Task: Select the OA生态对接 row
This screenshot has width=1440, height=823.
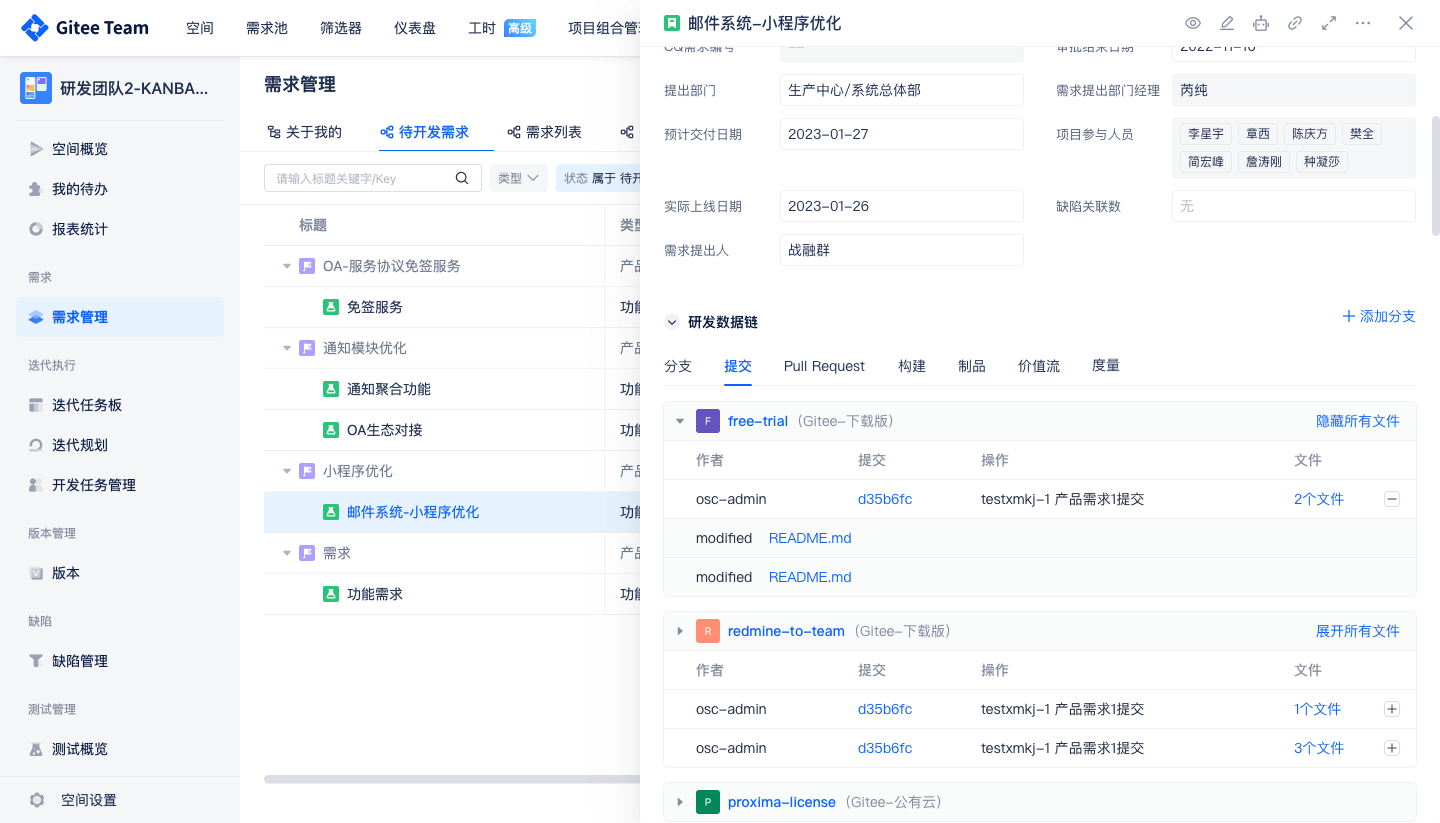Action: tap(452, 430)
